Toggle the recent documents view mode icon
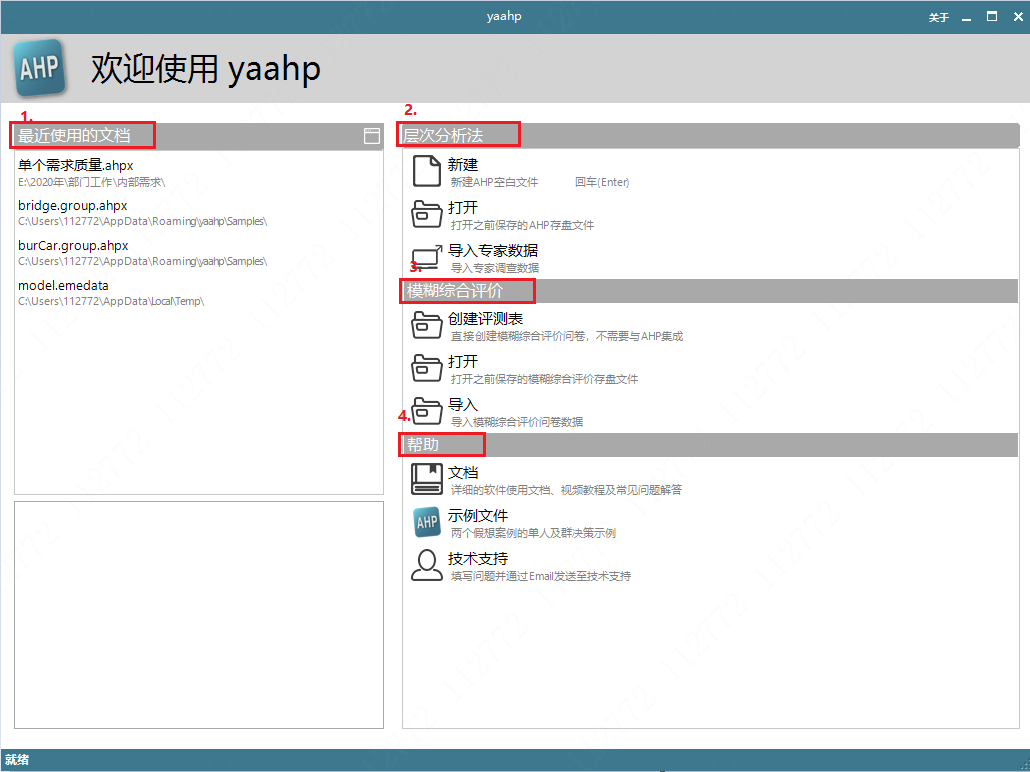This screenshot has height=772, width=1030. pyautogui.click(x=371, y=135)
